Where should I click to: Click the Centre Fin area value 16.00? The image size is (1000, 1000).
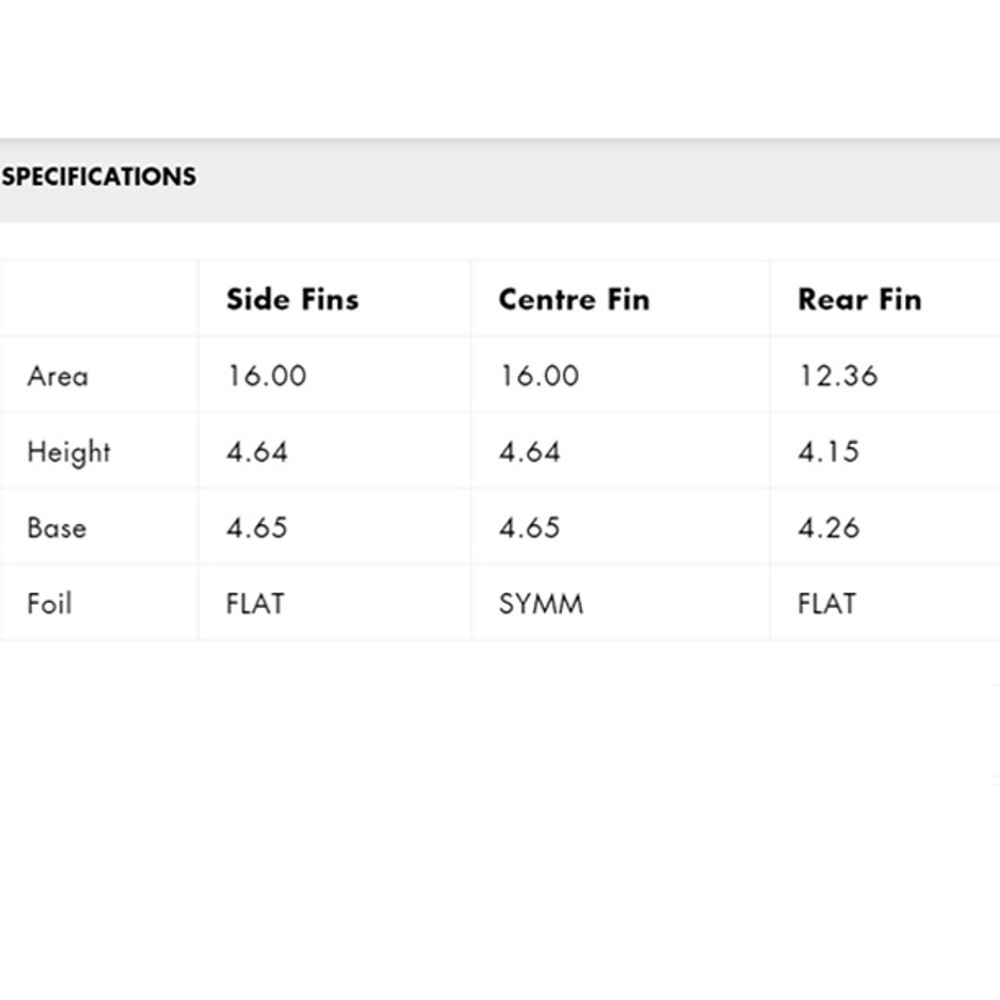(539, 376)
